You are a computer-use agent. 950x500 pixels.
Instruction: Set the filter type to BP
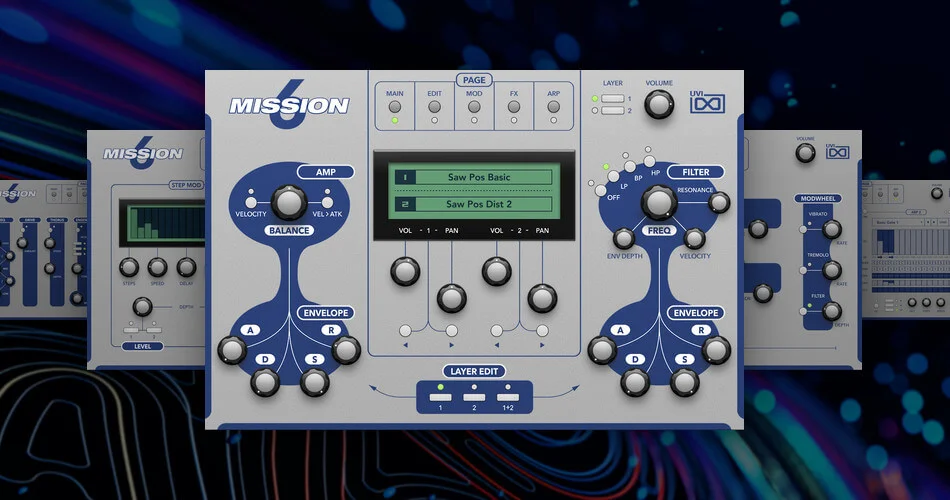pyautogui.click(x=630, y=166)
